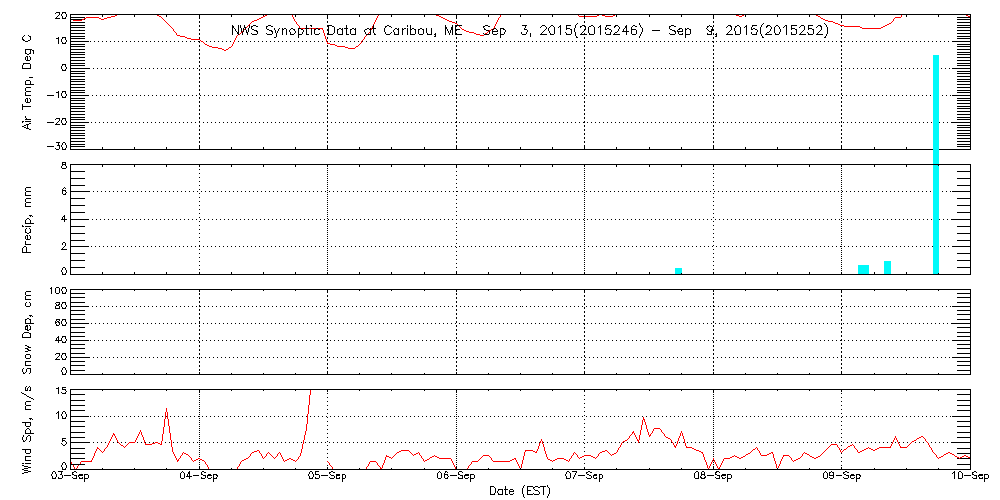The image size is (1000, 500).
Task: Click the '09-Sep' date tick label
Action: coord(842,478)
